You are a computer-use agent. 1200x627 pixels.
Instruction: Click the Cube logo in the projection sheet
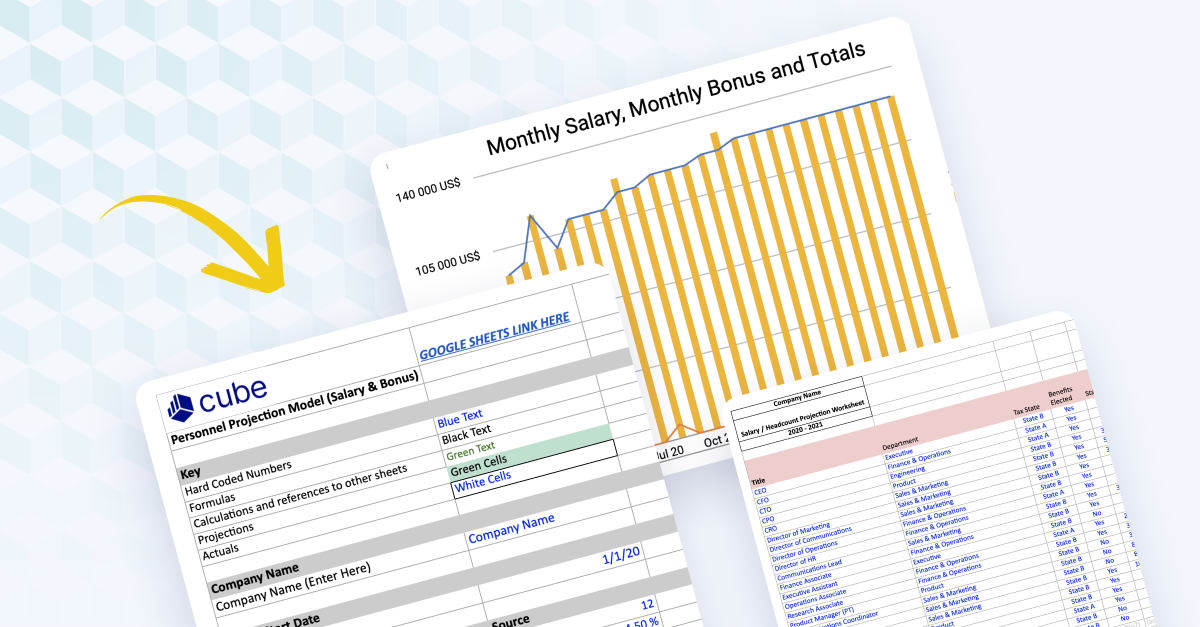217,398
